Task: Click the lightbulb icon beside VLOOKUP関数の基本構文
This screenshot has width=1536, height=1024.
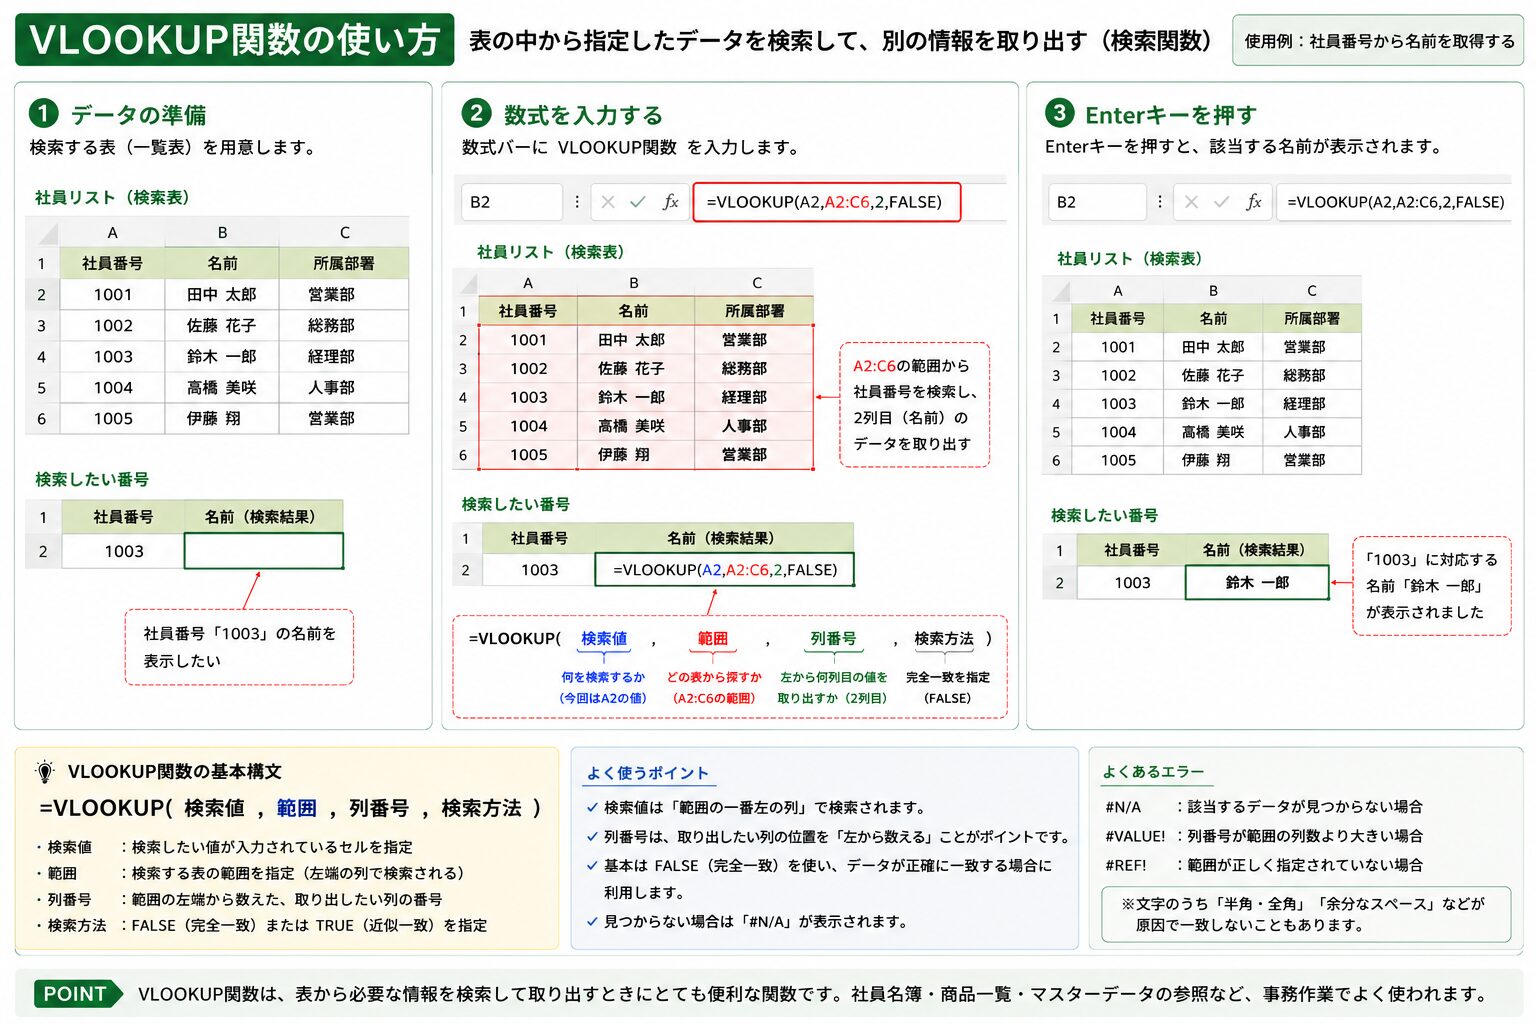Action: click(x=45, y=771)
